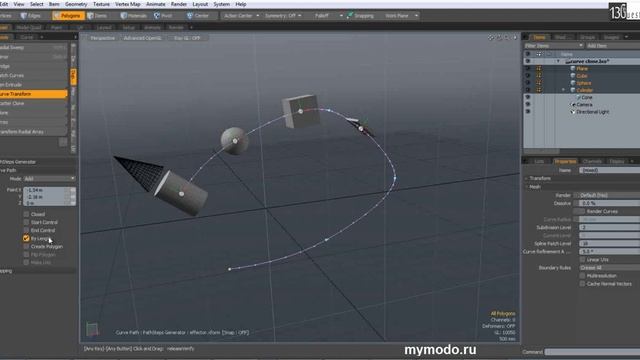Enable the Linear UVs checkbox

[x=582, y=260]
